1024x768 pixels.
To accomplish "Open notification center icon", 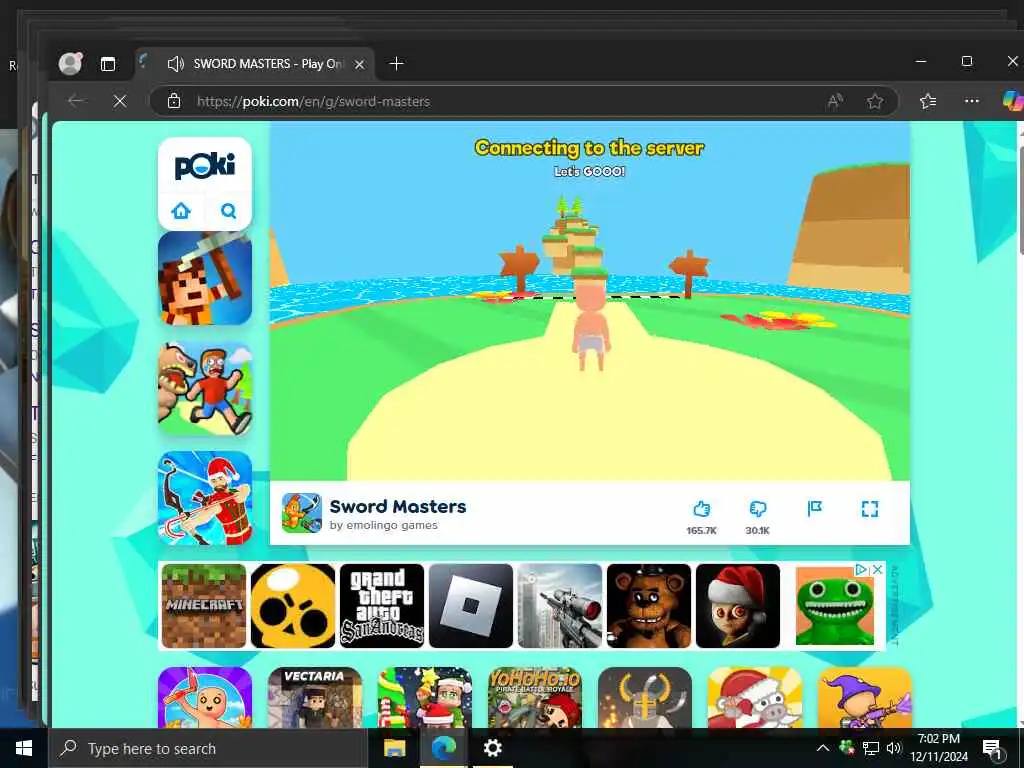I will 992,749.
